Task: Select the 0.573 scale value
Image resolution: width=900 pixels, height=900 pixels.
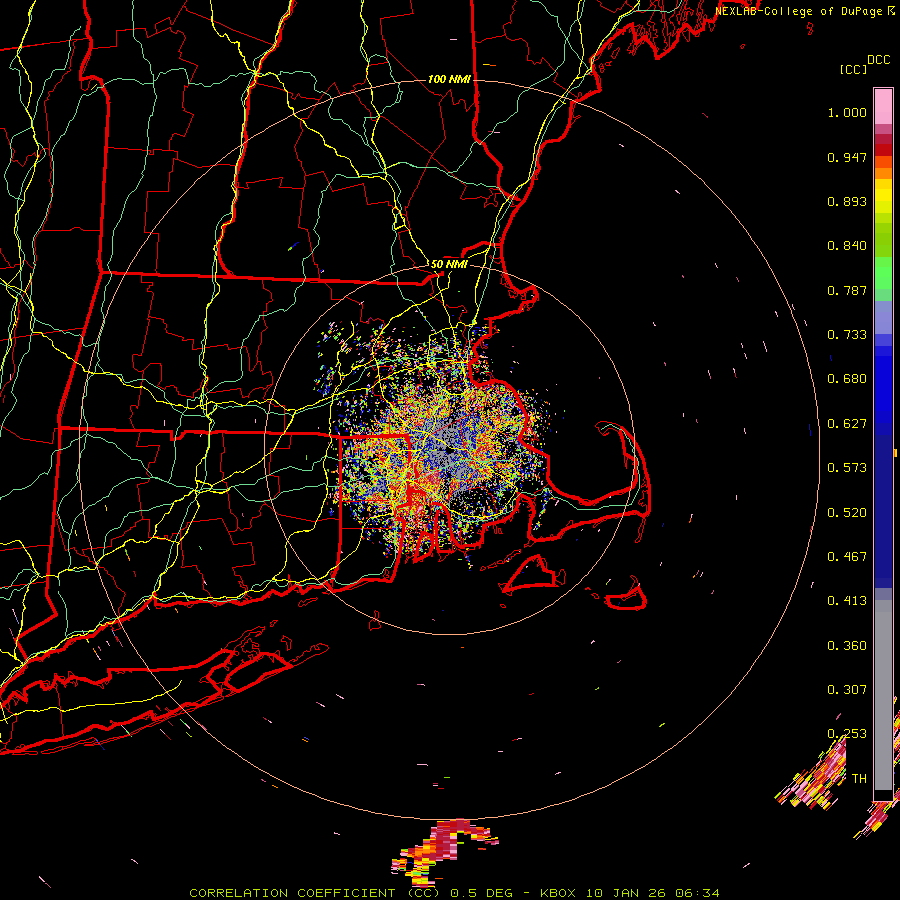Action: [x=847, y=468]
